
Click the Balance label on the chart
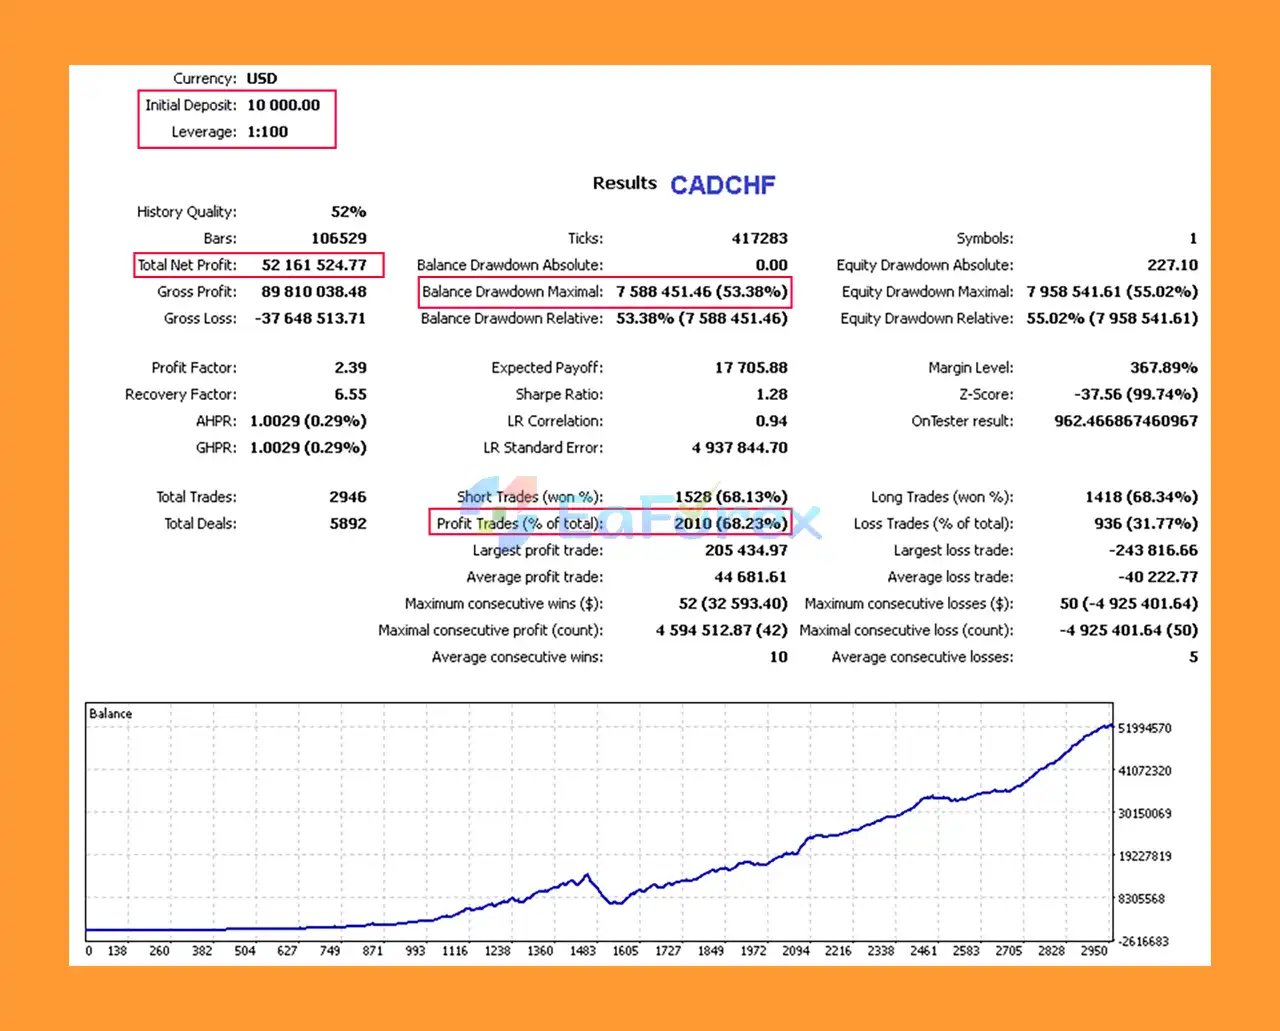coord(110,714)
